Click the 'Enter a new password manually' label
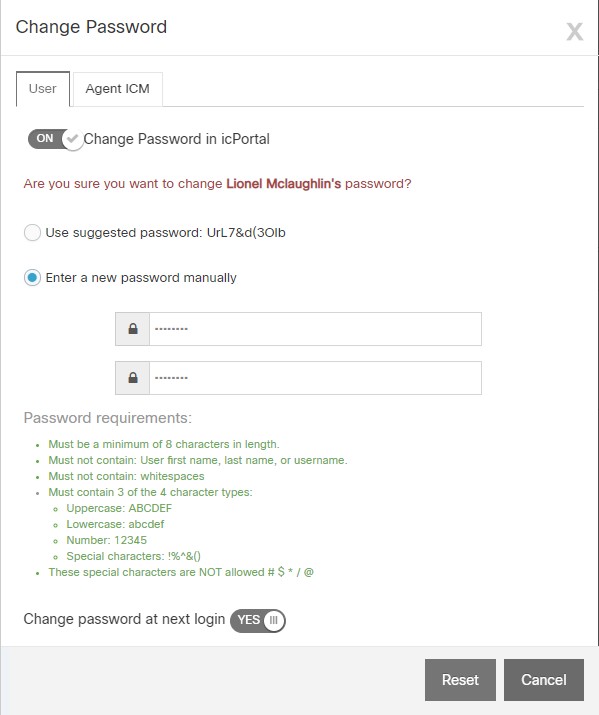The width and height of the screenshot is (599, 715). [x=141, y=278]
